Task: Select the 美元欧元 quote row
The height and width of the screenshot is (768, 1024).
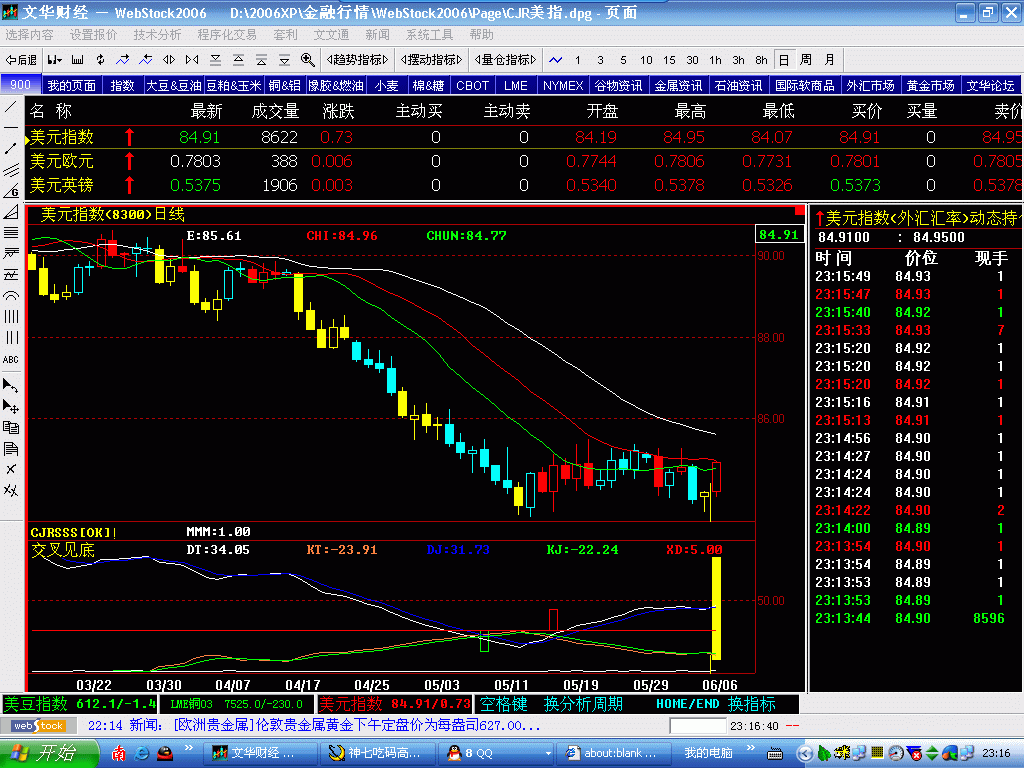Action: point(524,161)
